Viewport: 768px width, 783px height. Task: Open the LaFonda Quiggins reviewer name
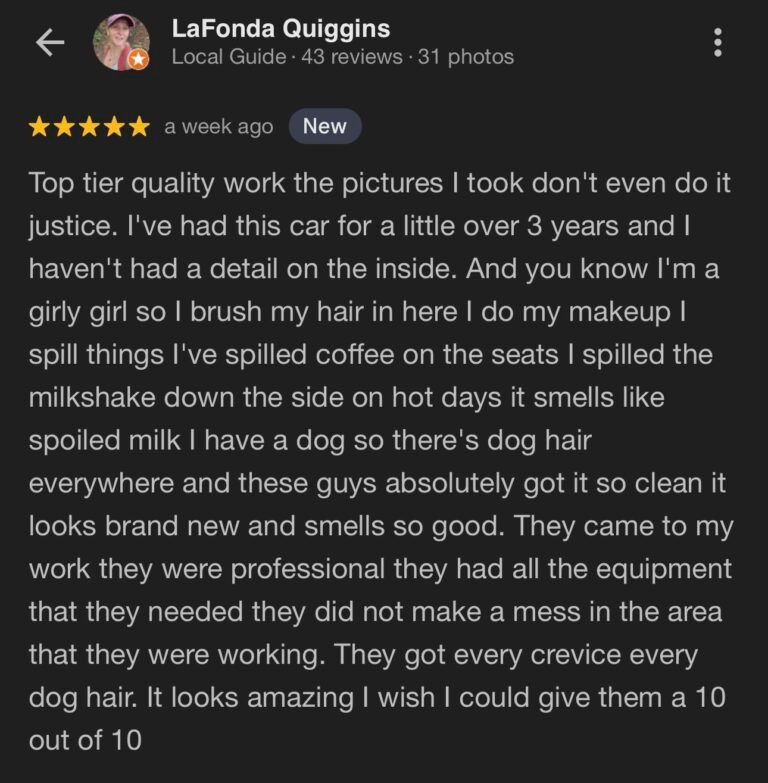click(x=281, y=28)
